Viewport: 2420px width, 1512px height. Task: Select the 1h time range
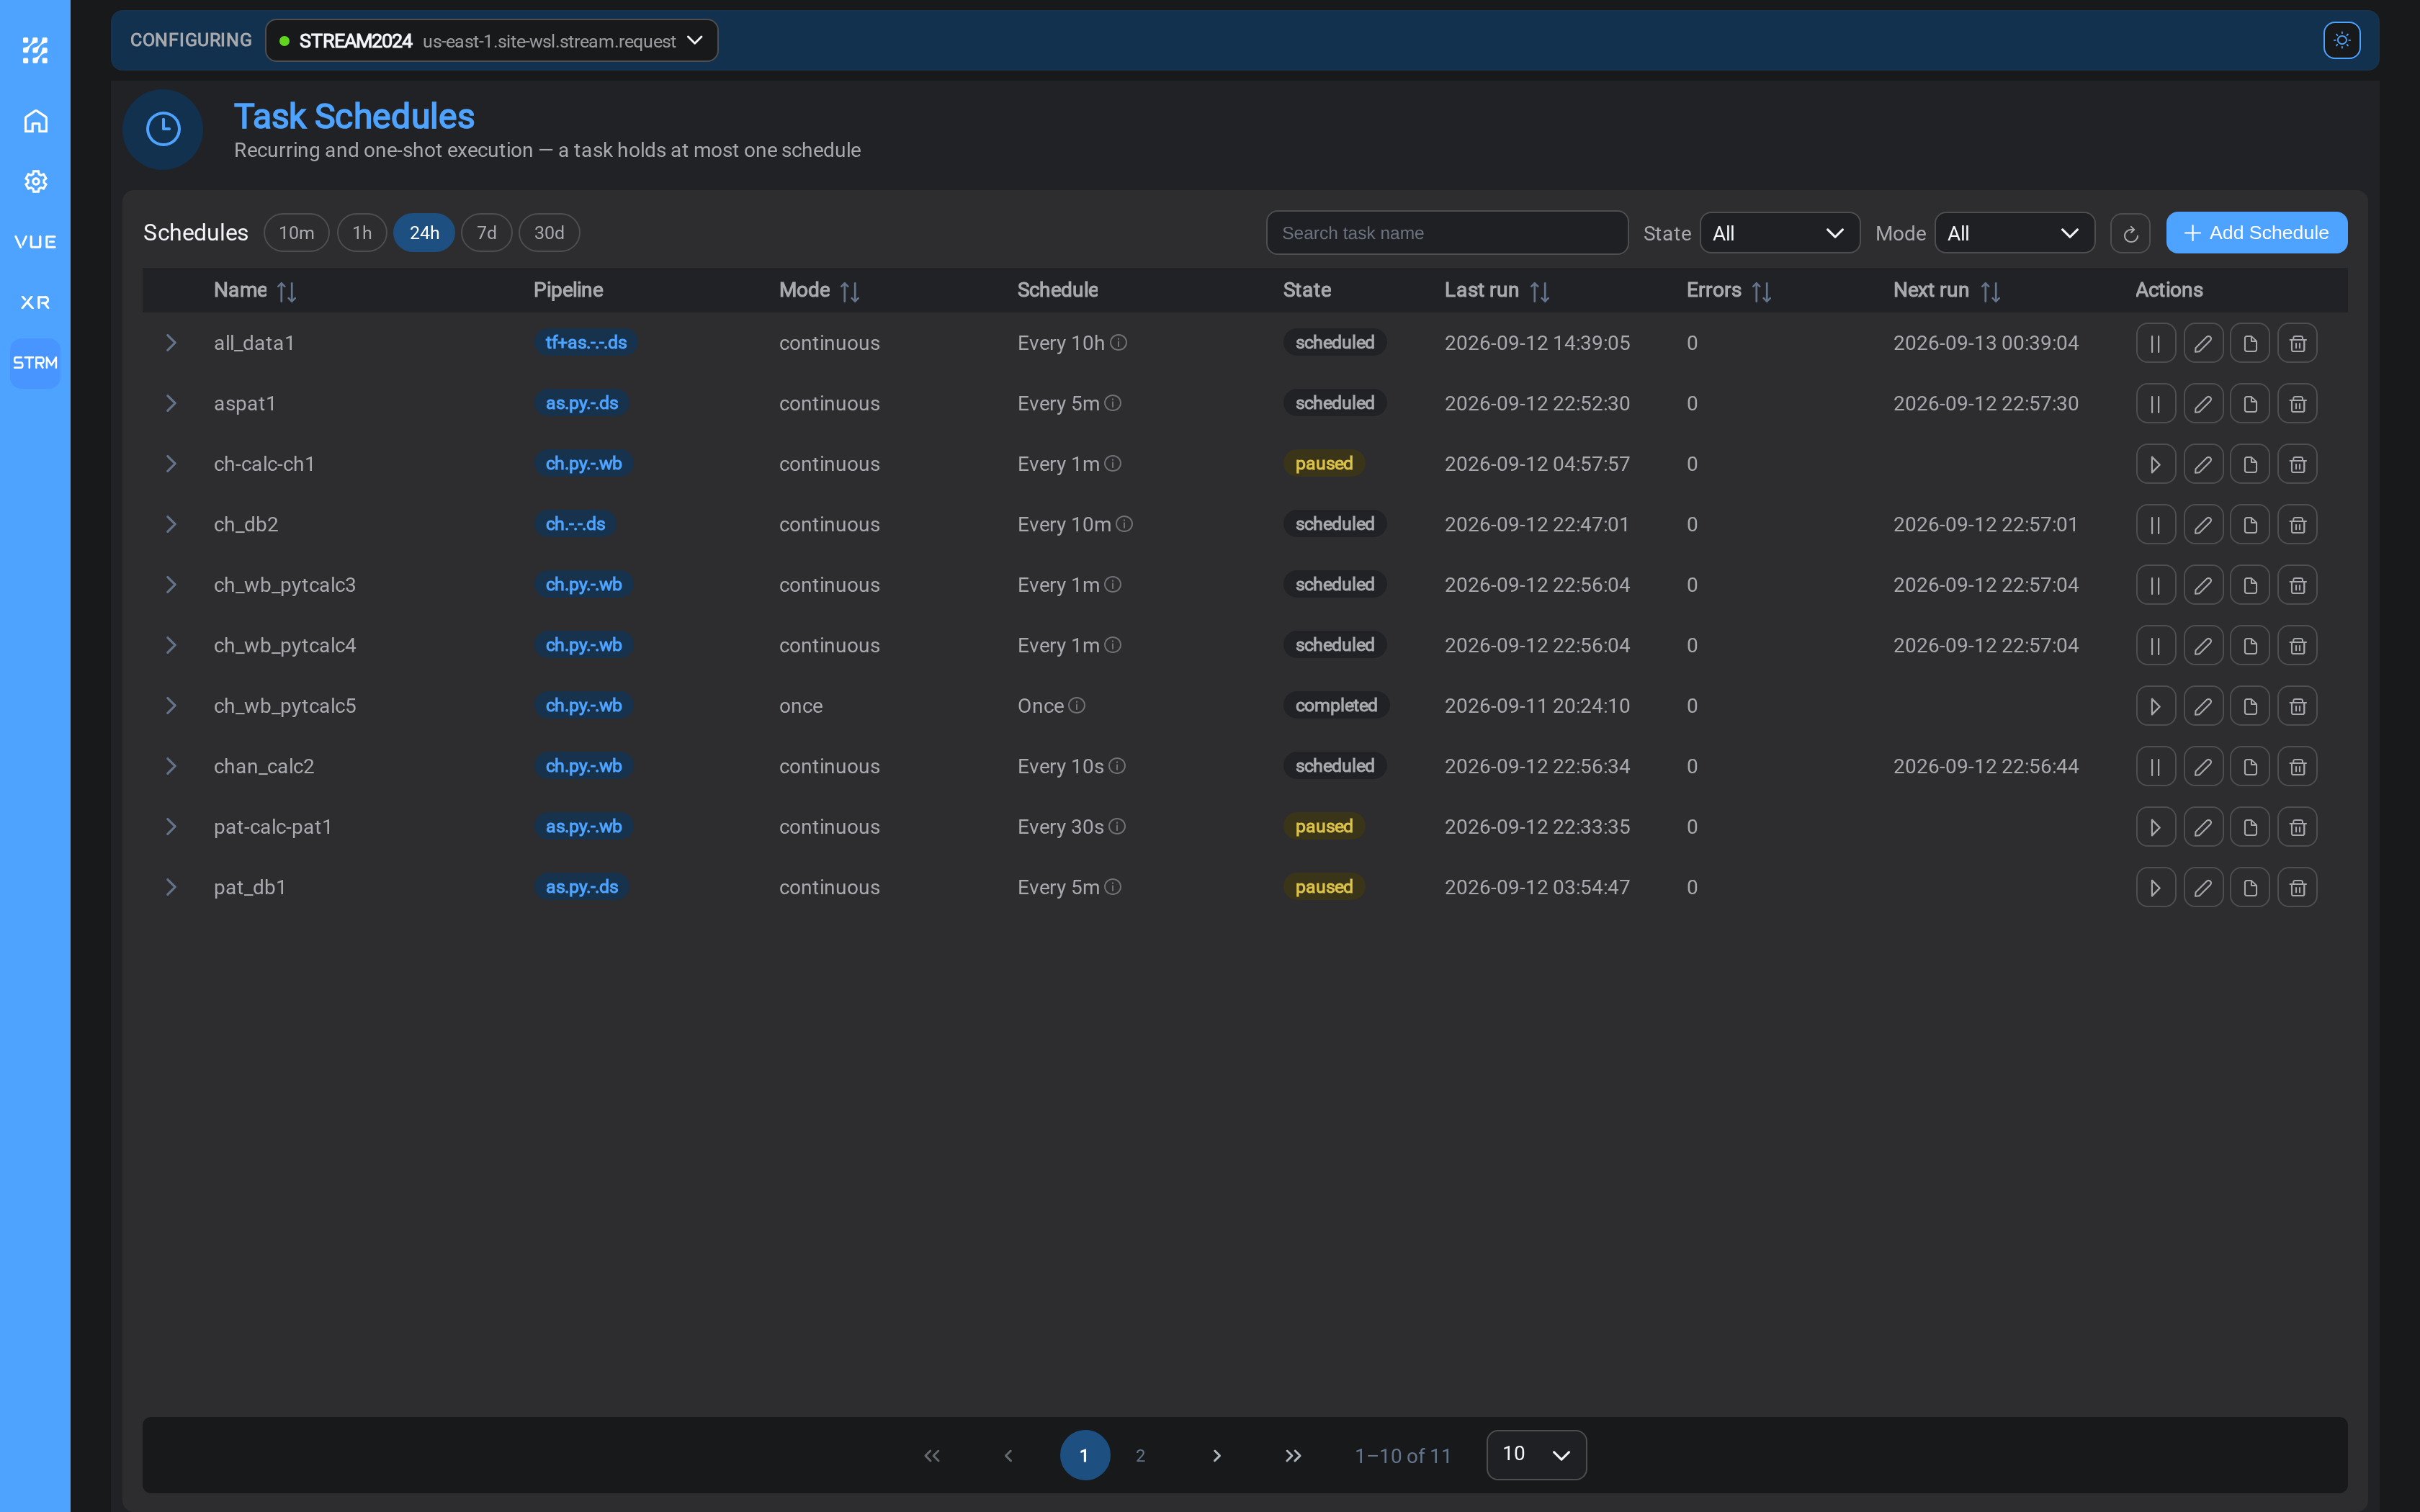click(x=362, y=233)
